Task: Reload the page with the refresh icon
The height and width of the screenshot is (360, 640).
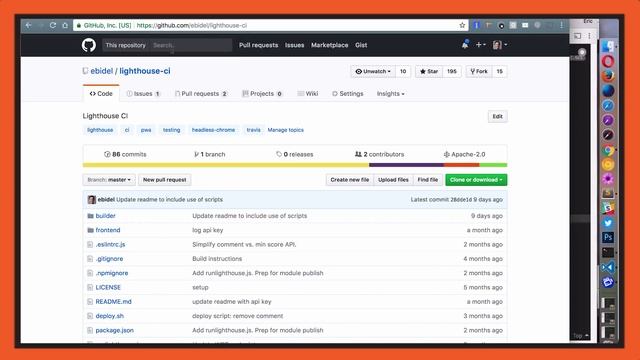Action: click(53, 25)
